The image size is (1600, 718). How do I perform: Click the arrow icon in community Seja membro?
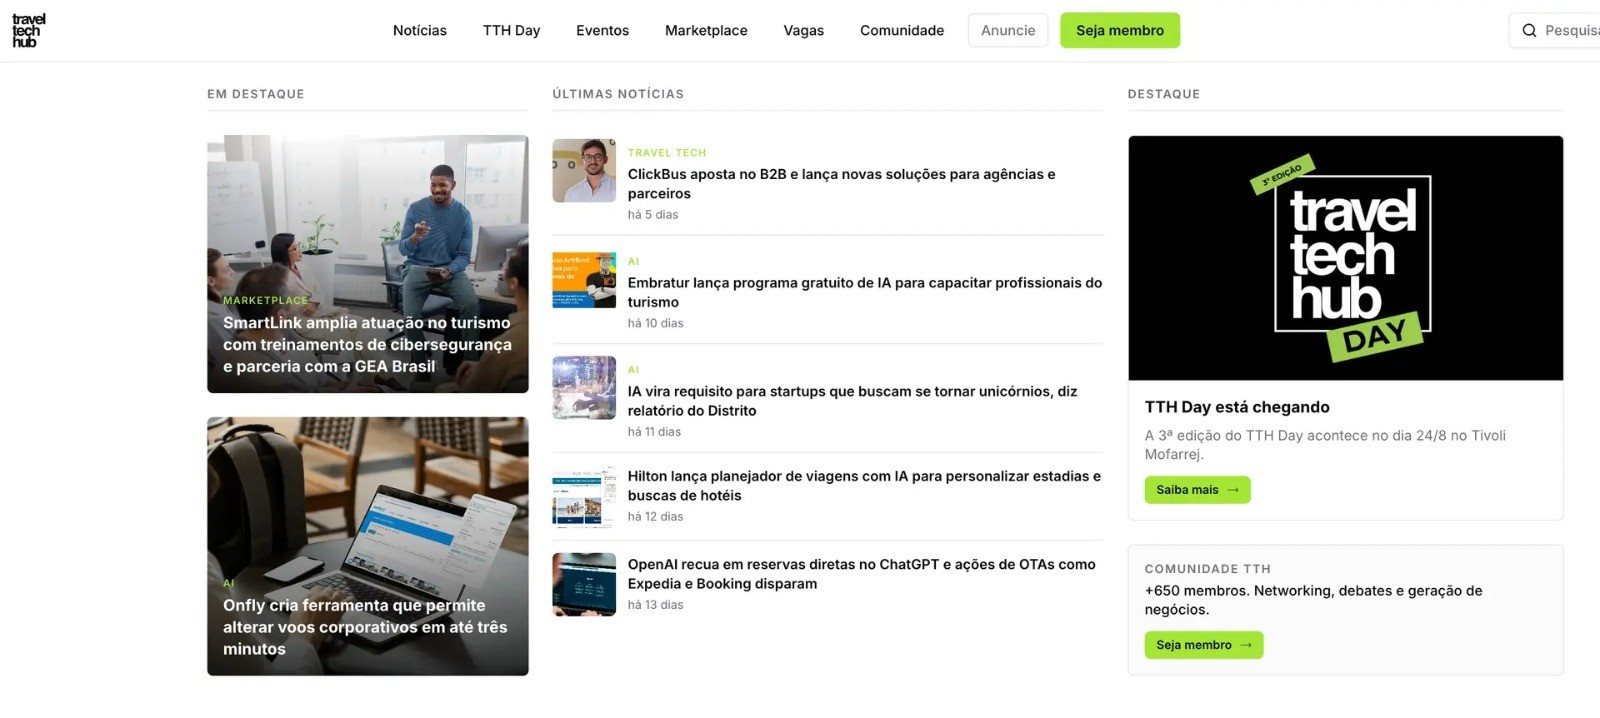tap(1246, 645)
